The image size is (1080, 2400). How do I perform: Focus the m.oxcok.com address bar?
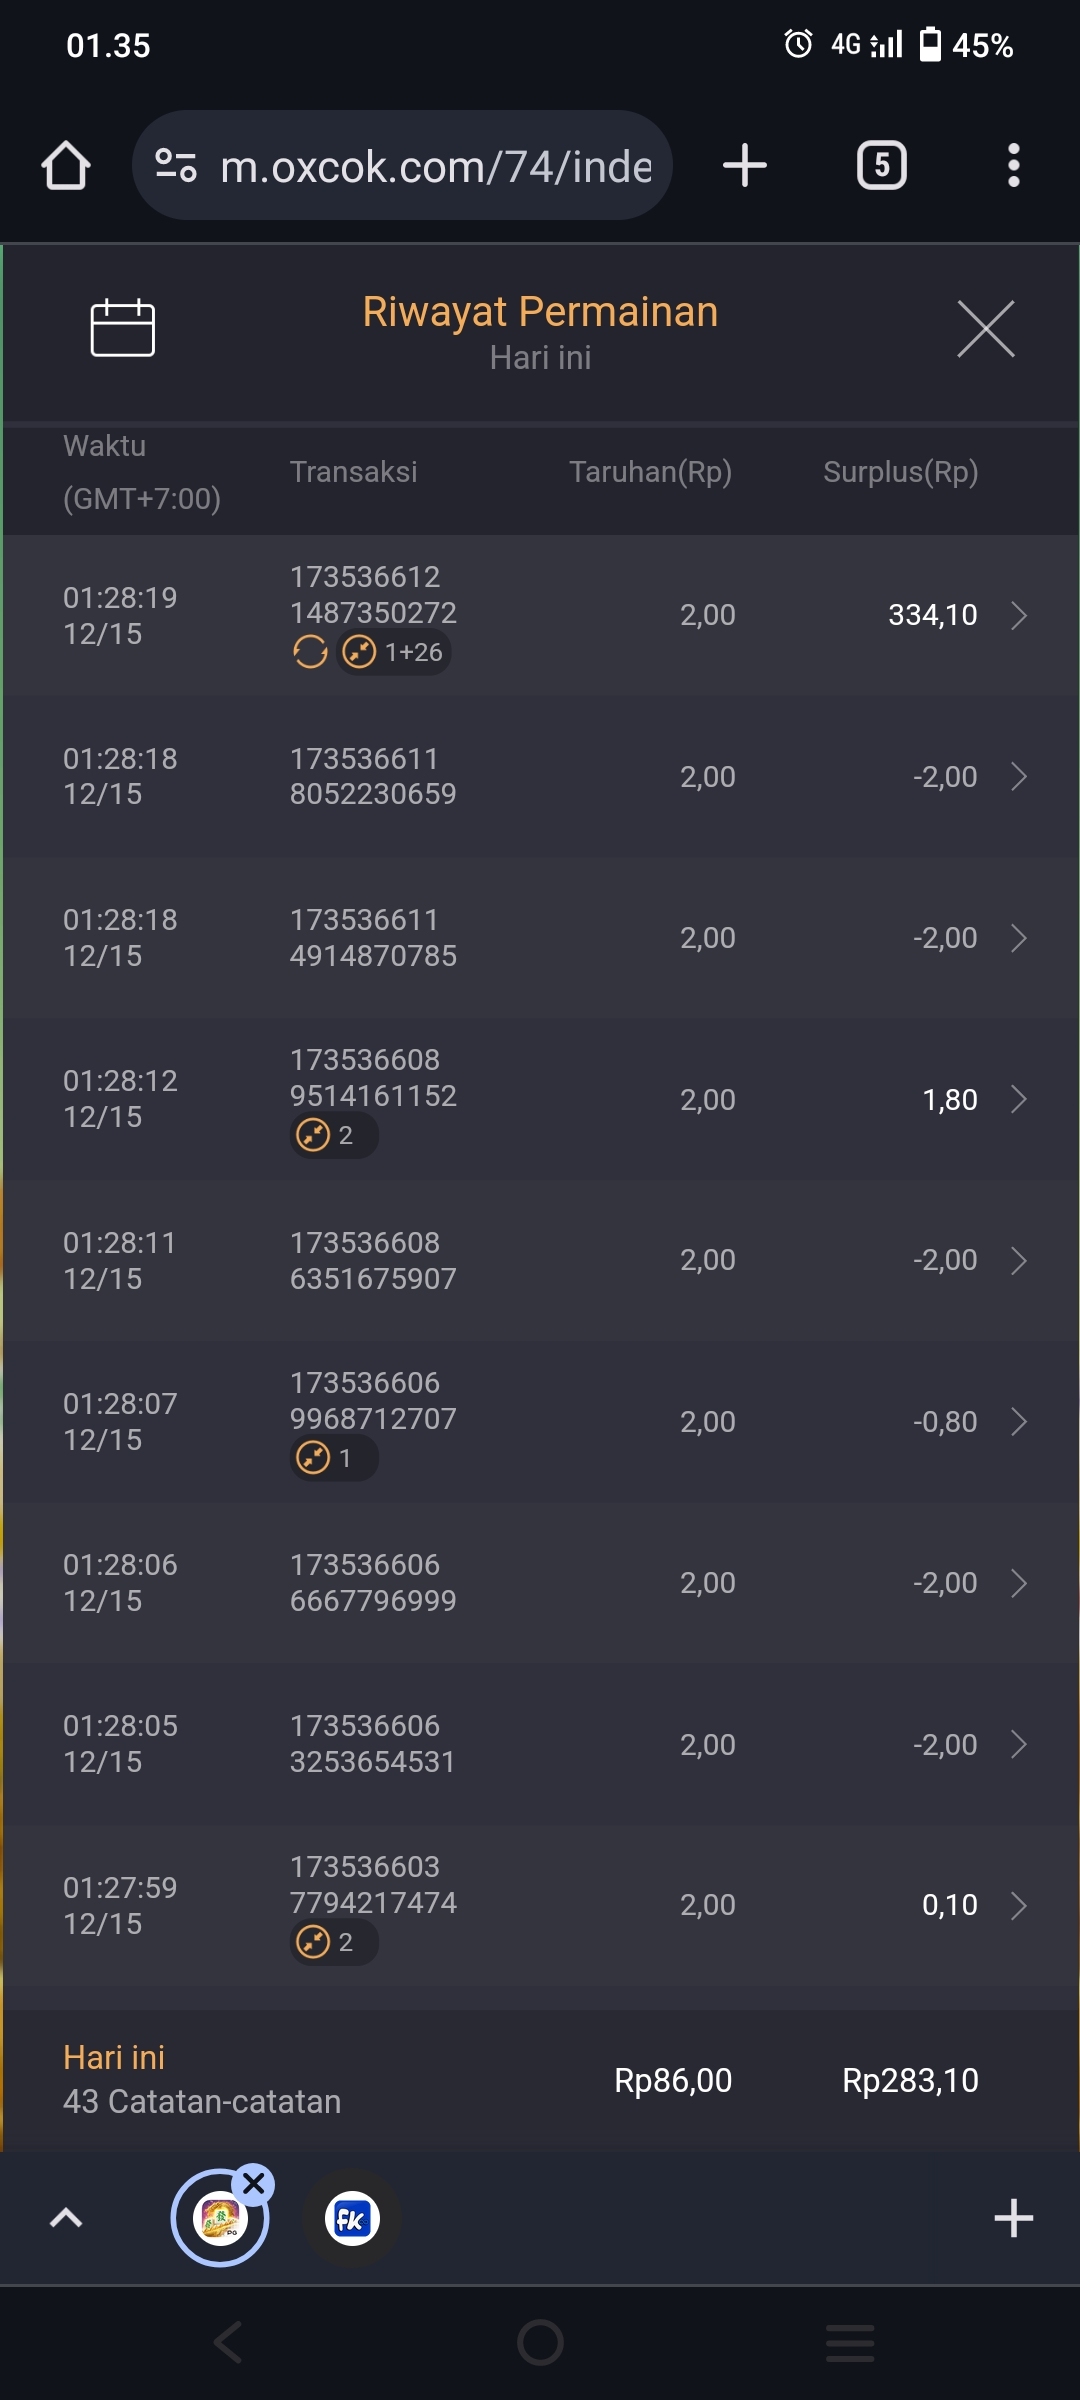tap(435, 166)
